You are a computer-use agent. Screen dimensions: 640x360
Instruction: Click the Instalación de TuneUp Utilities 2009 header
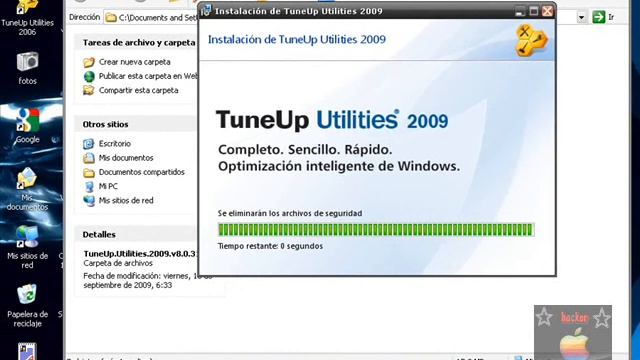coord(297,40)
